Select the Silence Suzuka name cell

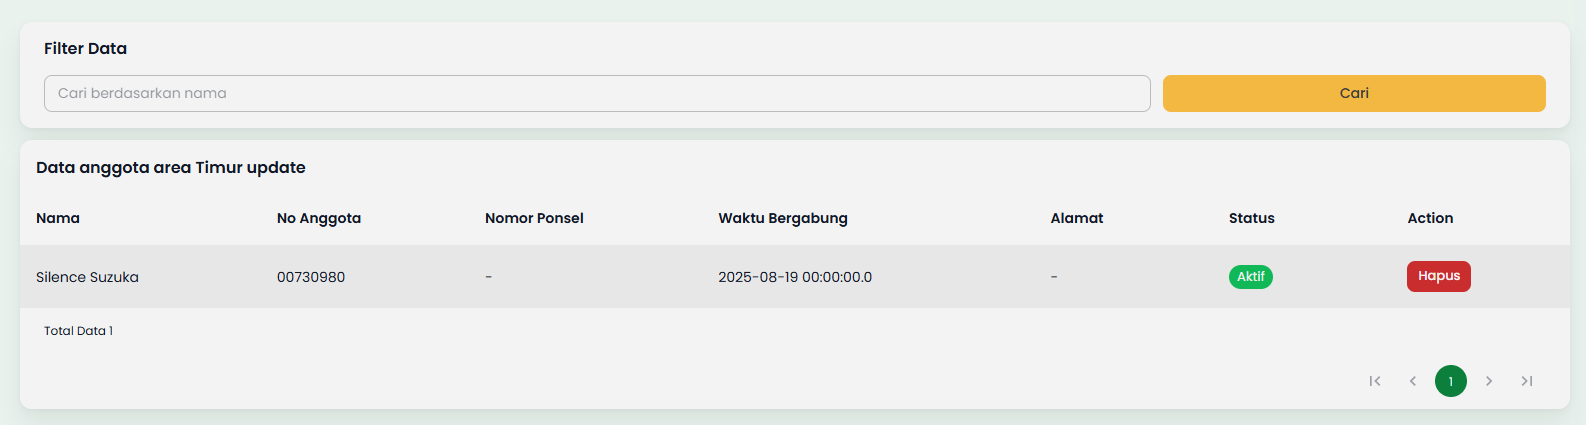87,277
